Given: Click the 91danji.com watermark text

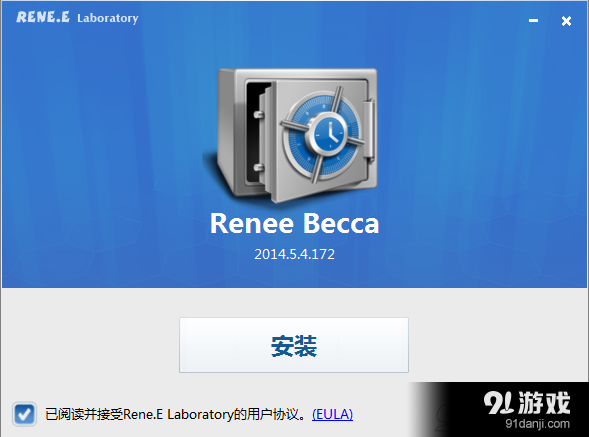Looking at the screenshot, I should tap(538, 424).
